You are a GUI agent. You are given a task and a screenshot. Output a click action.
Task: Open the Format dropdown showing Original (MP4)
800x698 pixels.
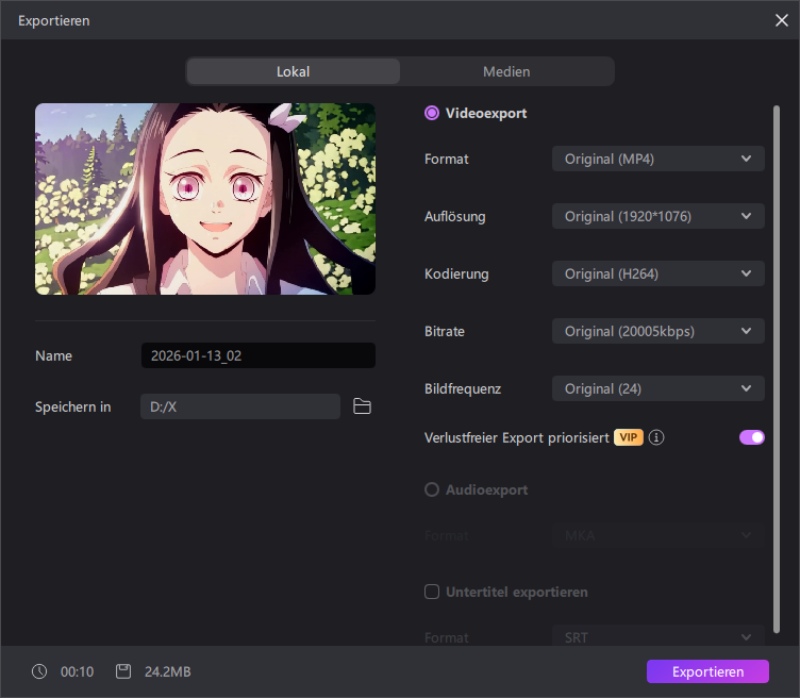coord(657,158)
